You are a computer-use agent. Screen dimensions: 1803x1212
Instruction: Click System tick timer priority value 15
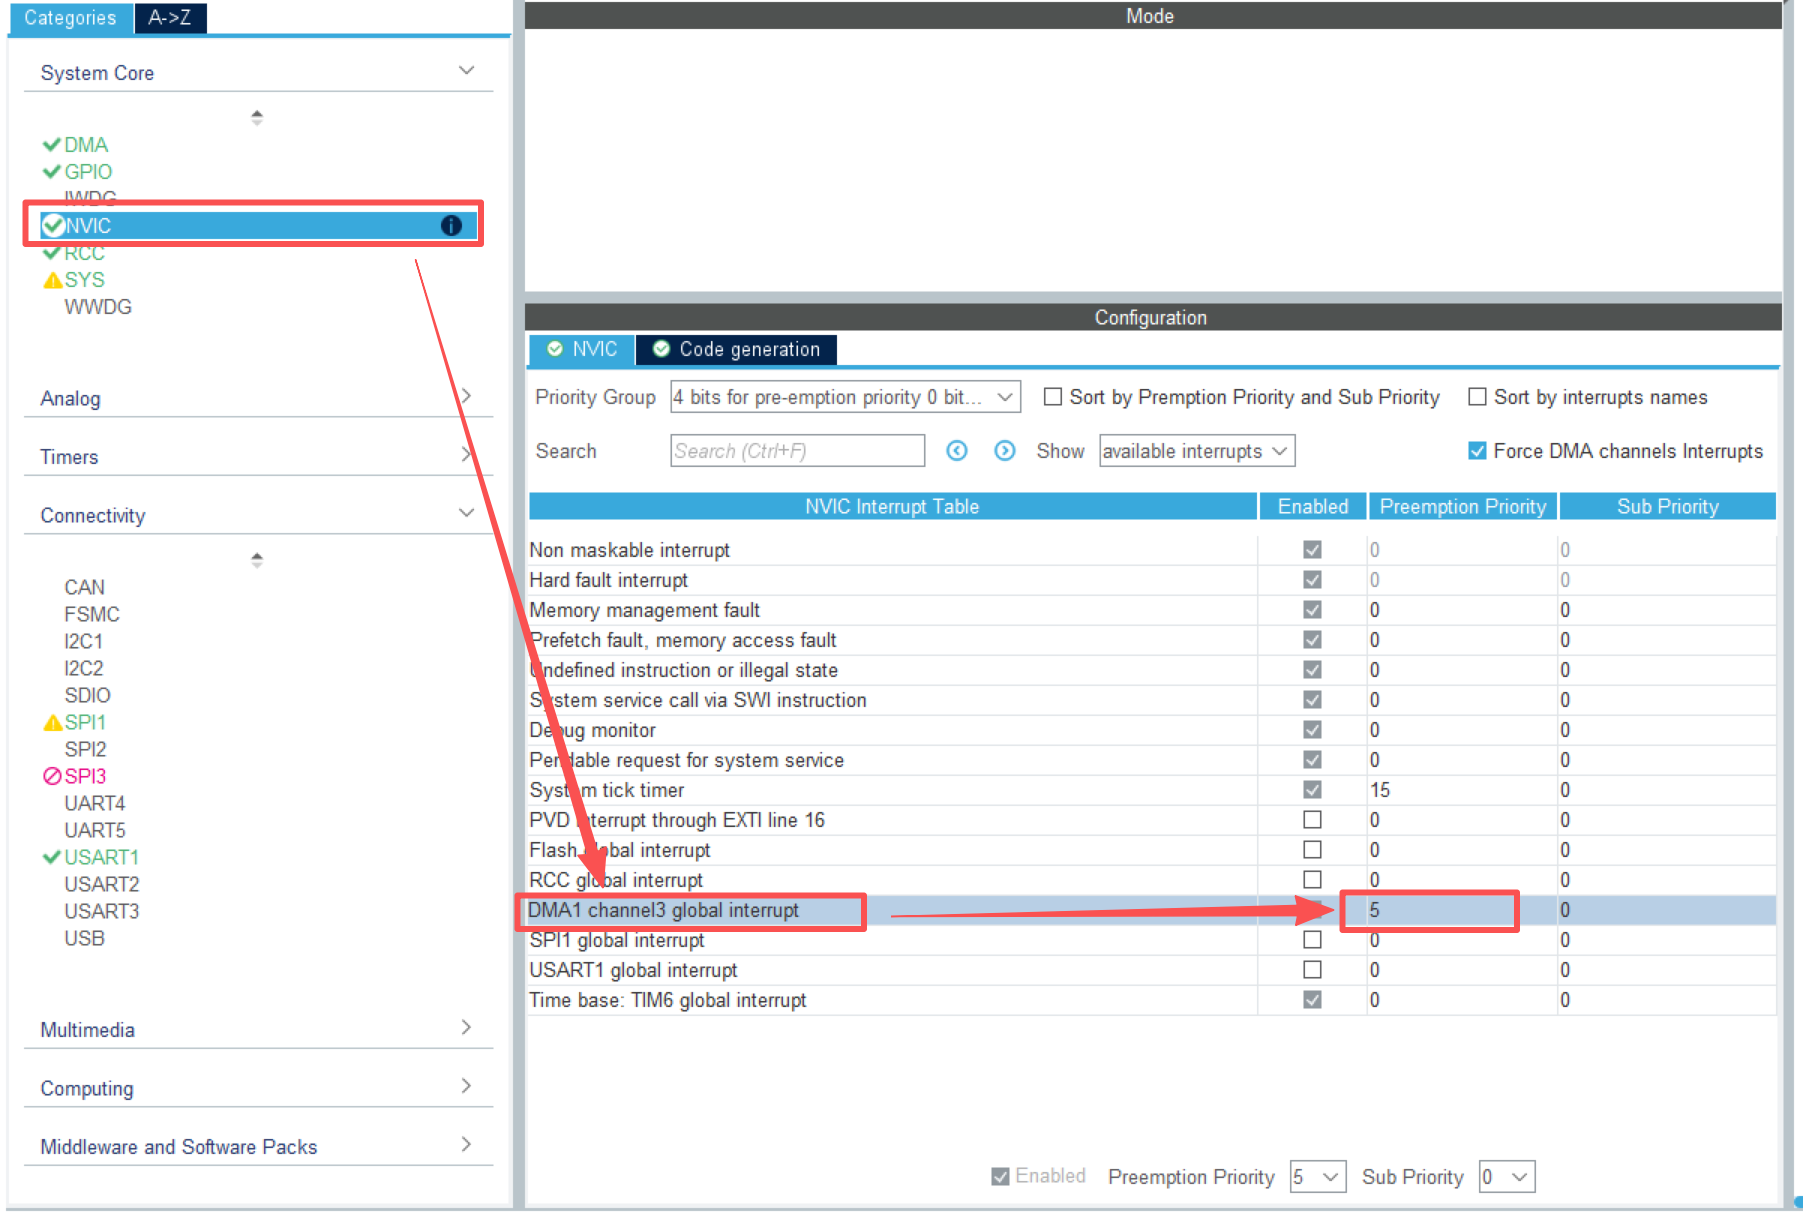1380,790
